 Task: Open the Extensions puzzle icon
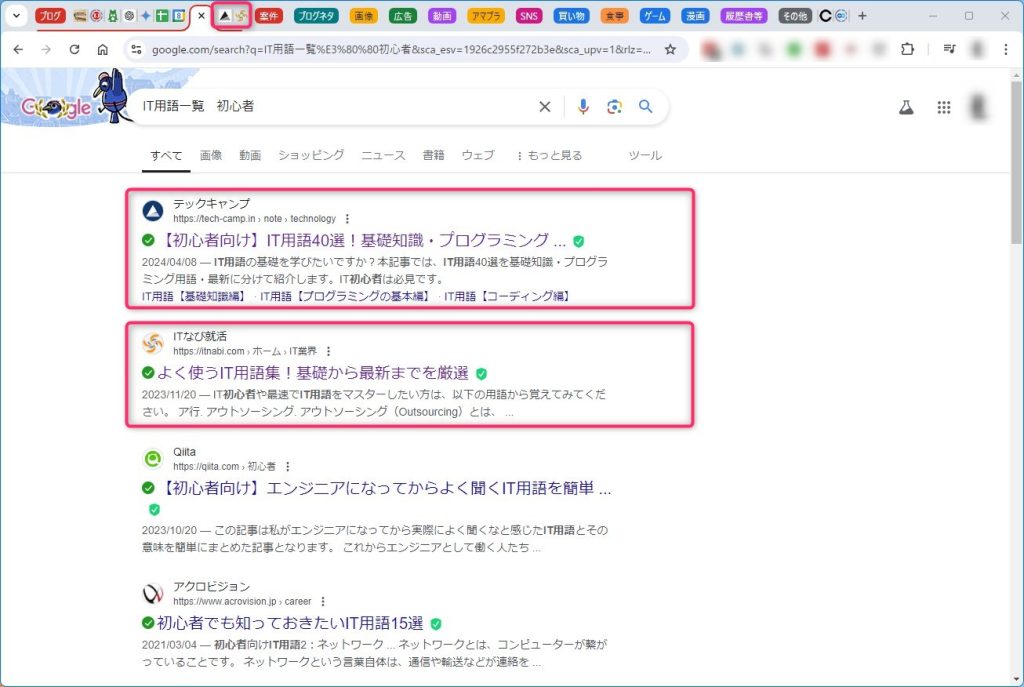pos(907,49)
